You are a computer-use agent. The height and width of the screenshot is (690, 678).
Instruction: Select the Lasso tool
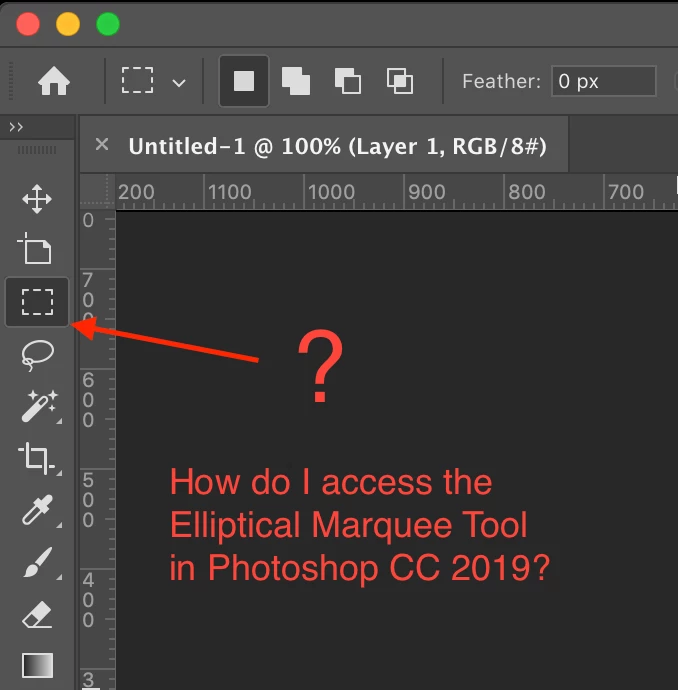[37, 355]
